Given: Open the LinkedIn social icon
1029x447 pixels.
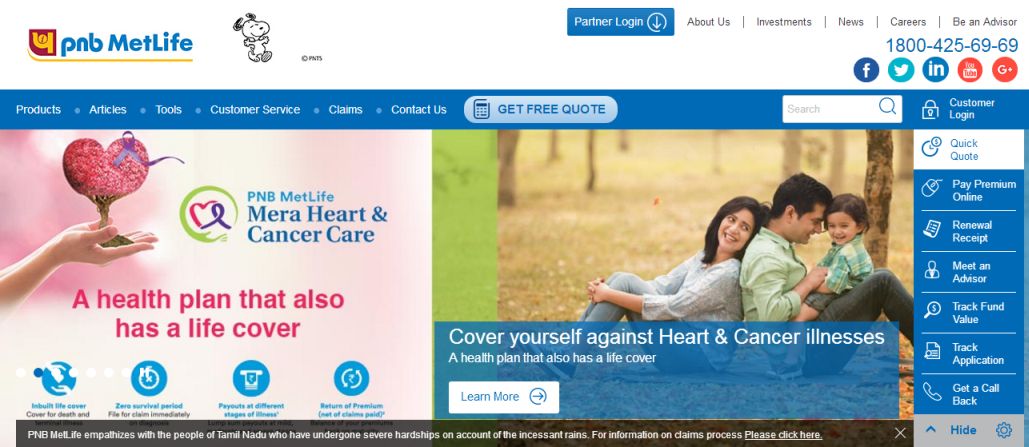Looking at the screenshot, I should click(935, 70).
